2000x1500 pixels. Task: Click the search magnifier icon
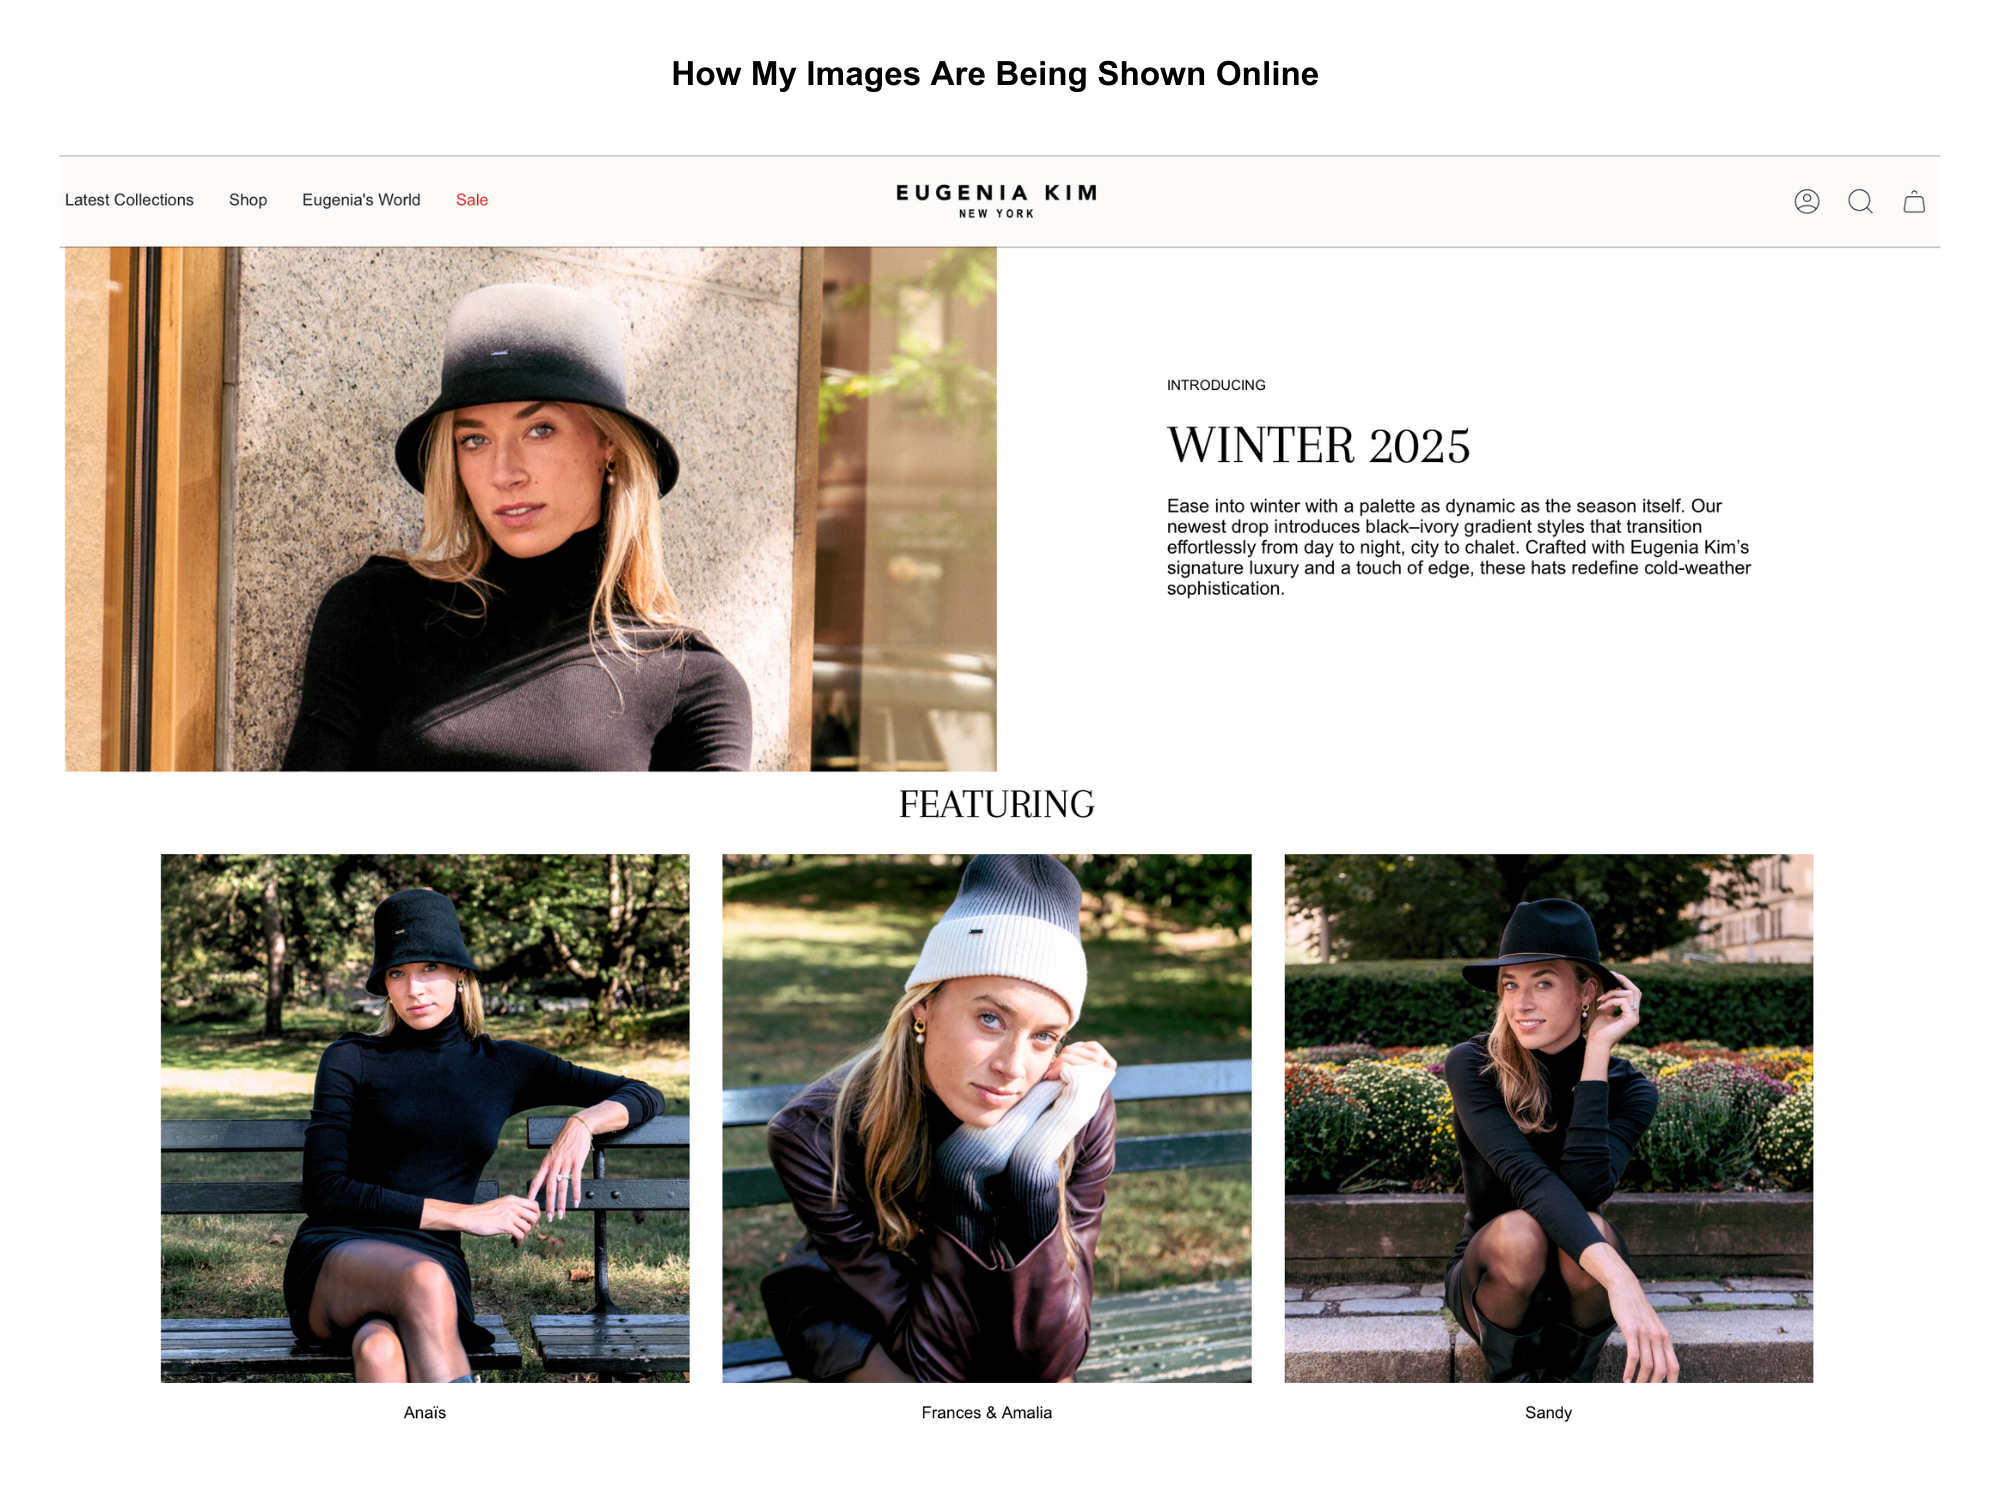coord(1860,201)
